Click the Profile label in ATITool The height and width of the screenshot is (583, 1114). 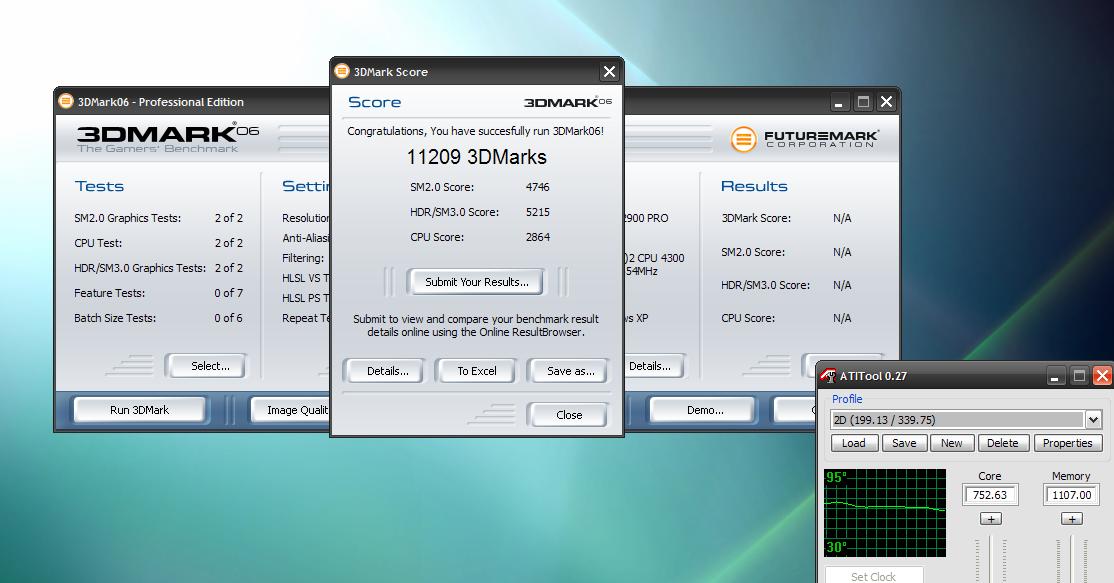847,399
